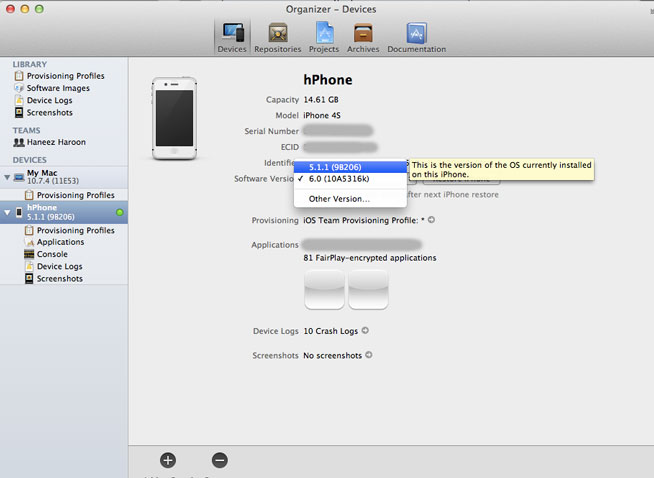Image resolution: width=654 pixels, height=478 pixels.
Task: Click the minus remove button at bottom
Action: [220, 460]
